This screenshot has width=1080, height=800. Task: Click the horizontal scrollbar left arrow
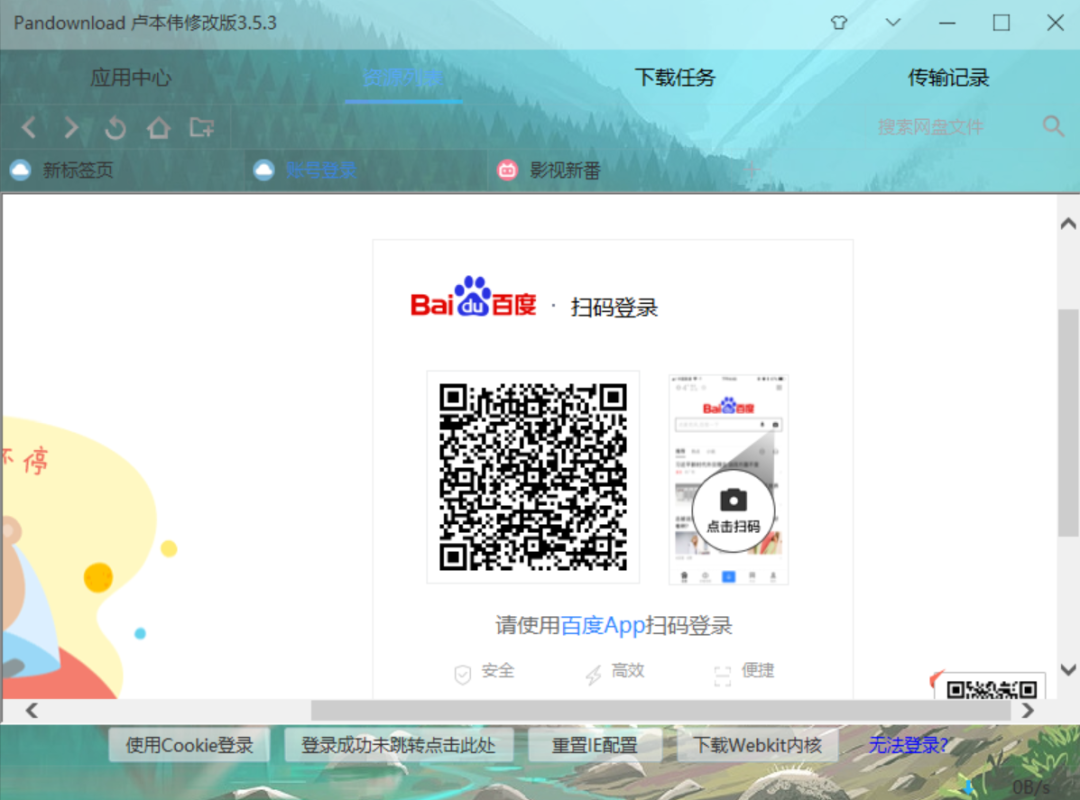pos(32,710)
